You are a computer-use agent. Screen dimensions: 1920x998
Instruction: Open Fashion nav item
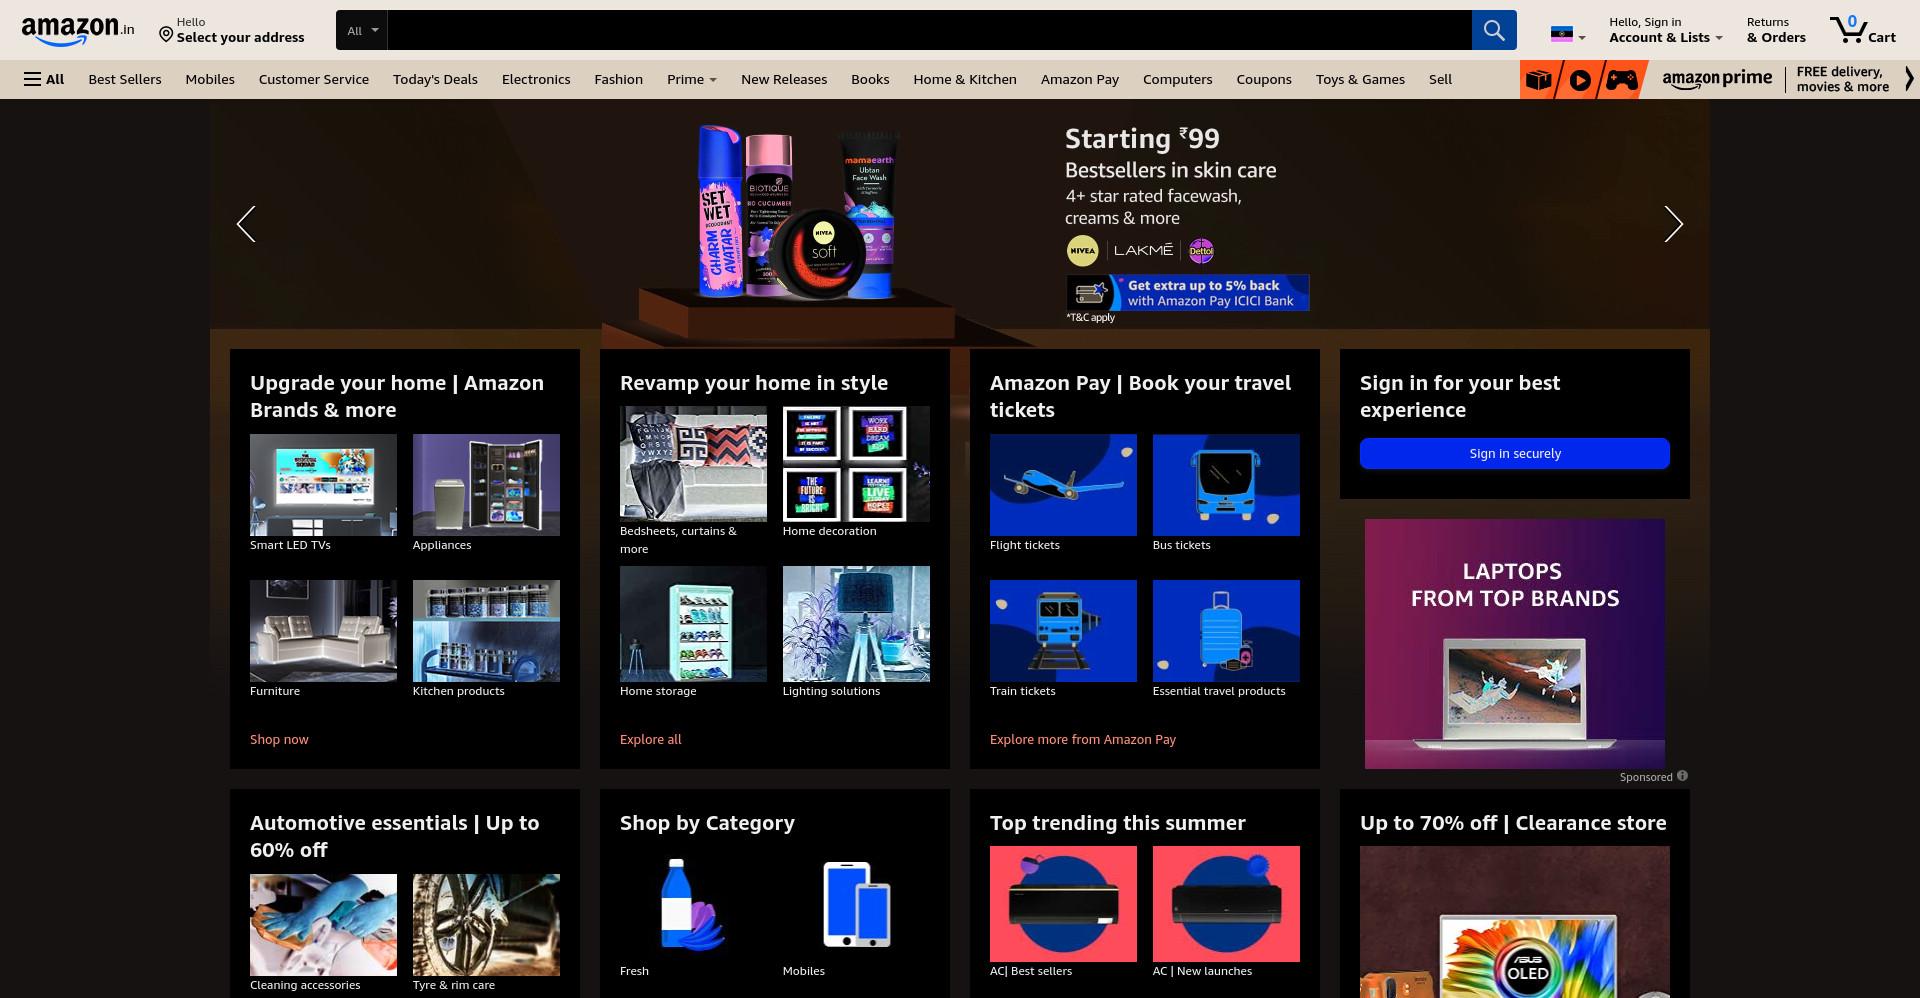point(619,79)
